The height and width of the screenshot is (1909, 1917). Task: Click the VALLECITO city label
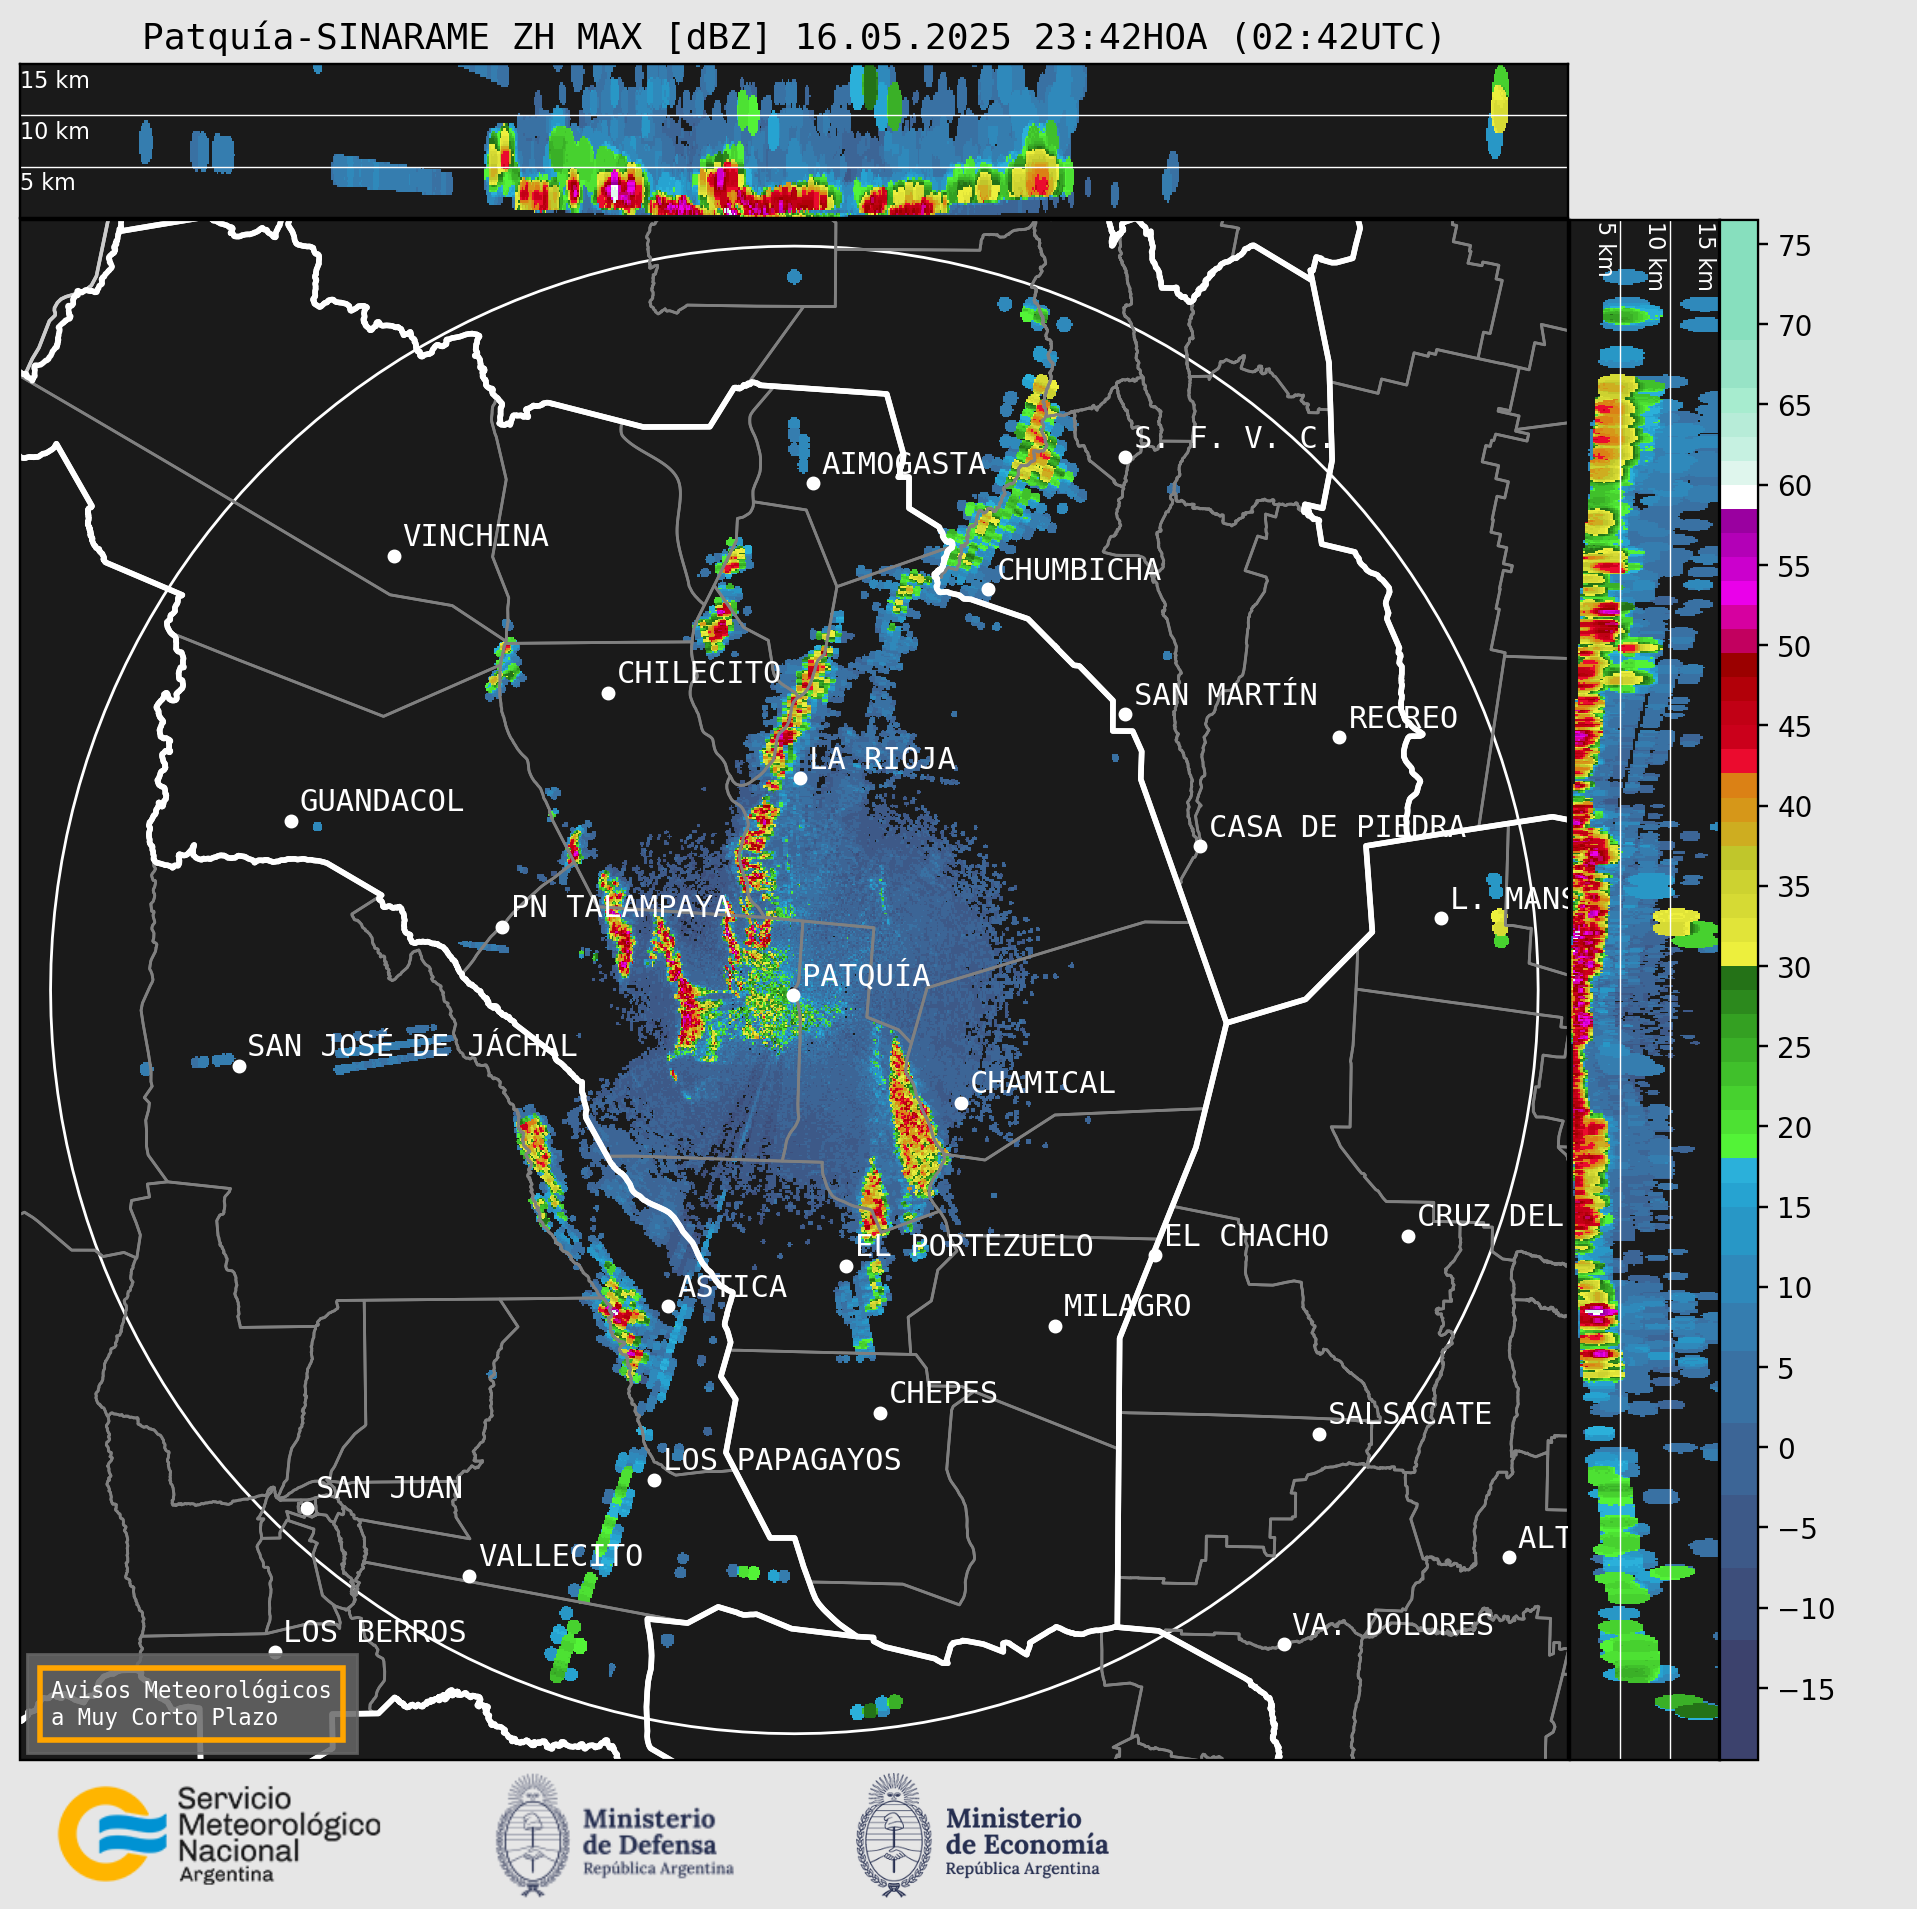[561, 1555]
